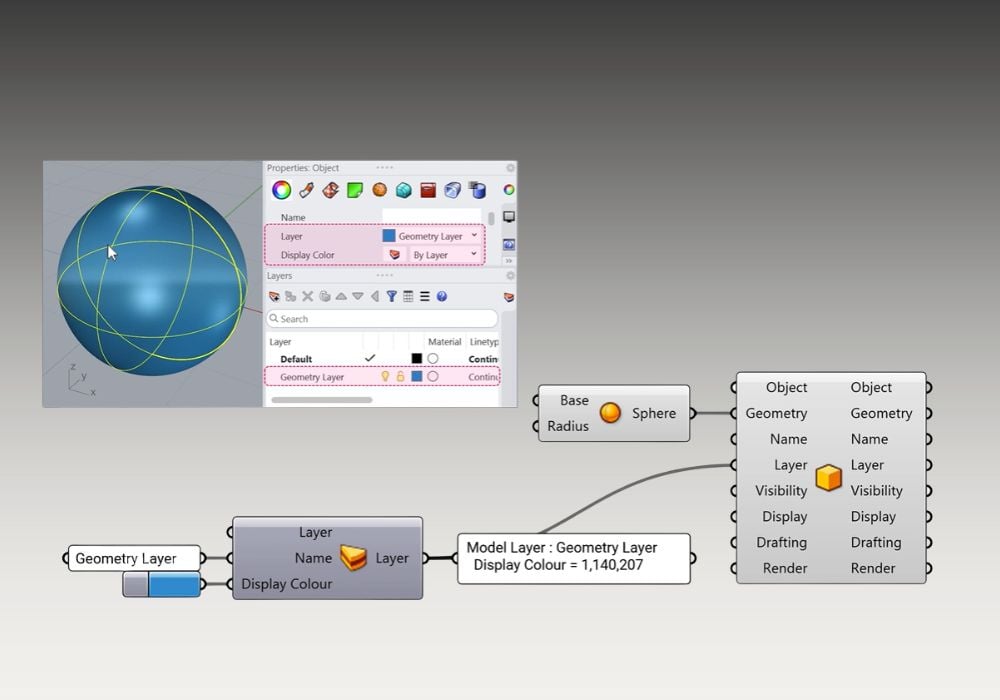Image resolution: width=1000 pixels, height=700 pixels.
Task: Click the Material column header
Action: 445,342
